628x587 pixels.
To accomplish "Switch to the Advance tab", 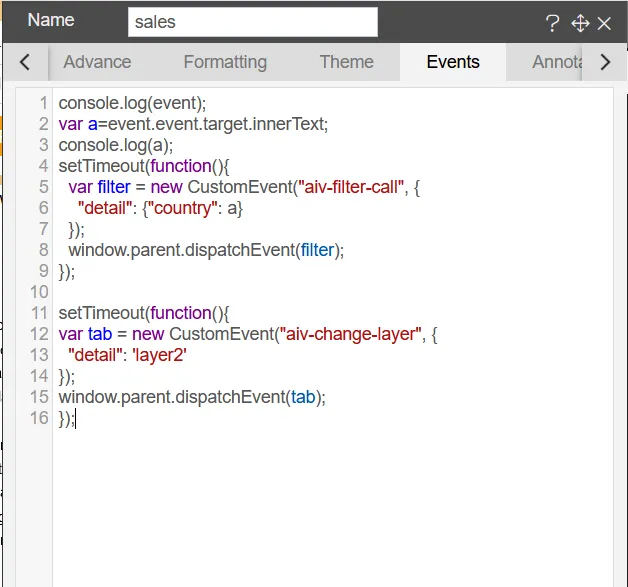I will pos(97,62).
